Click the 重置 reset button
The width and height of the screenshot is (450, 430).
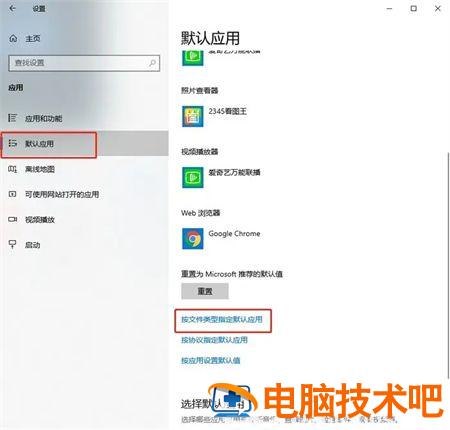point(205,291)
